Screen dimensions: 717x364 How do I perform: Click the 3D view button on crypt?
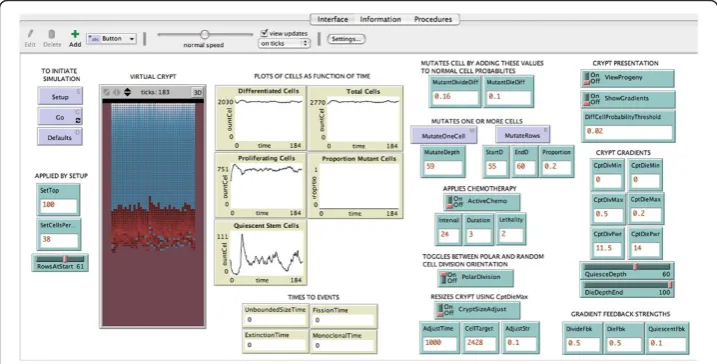198,92
